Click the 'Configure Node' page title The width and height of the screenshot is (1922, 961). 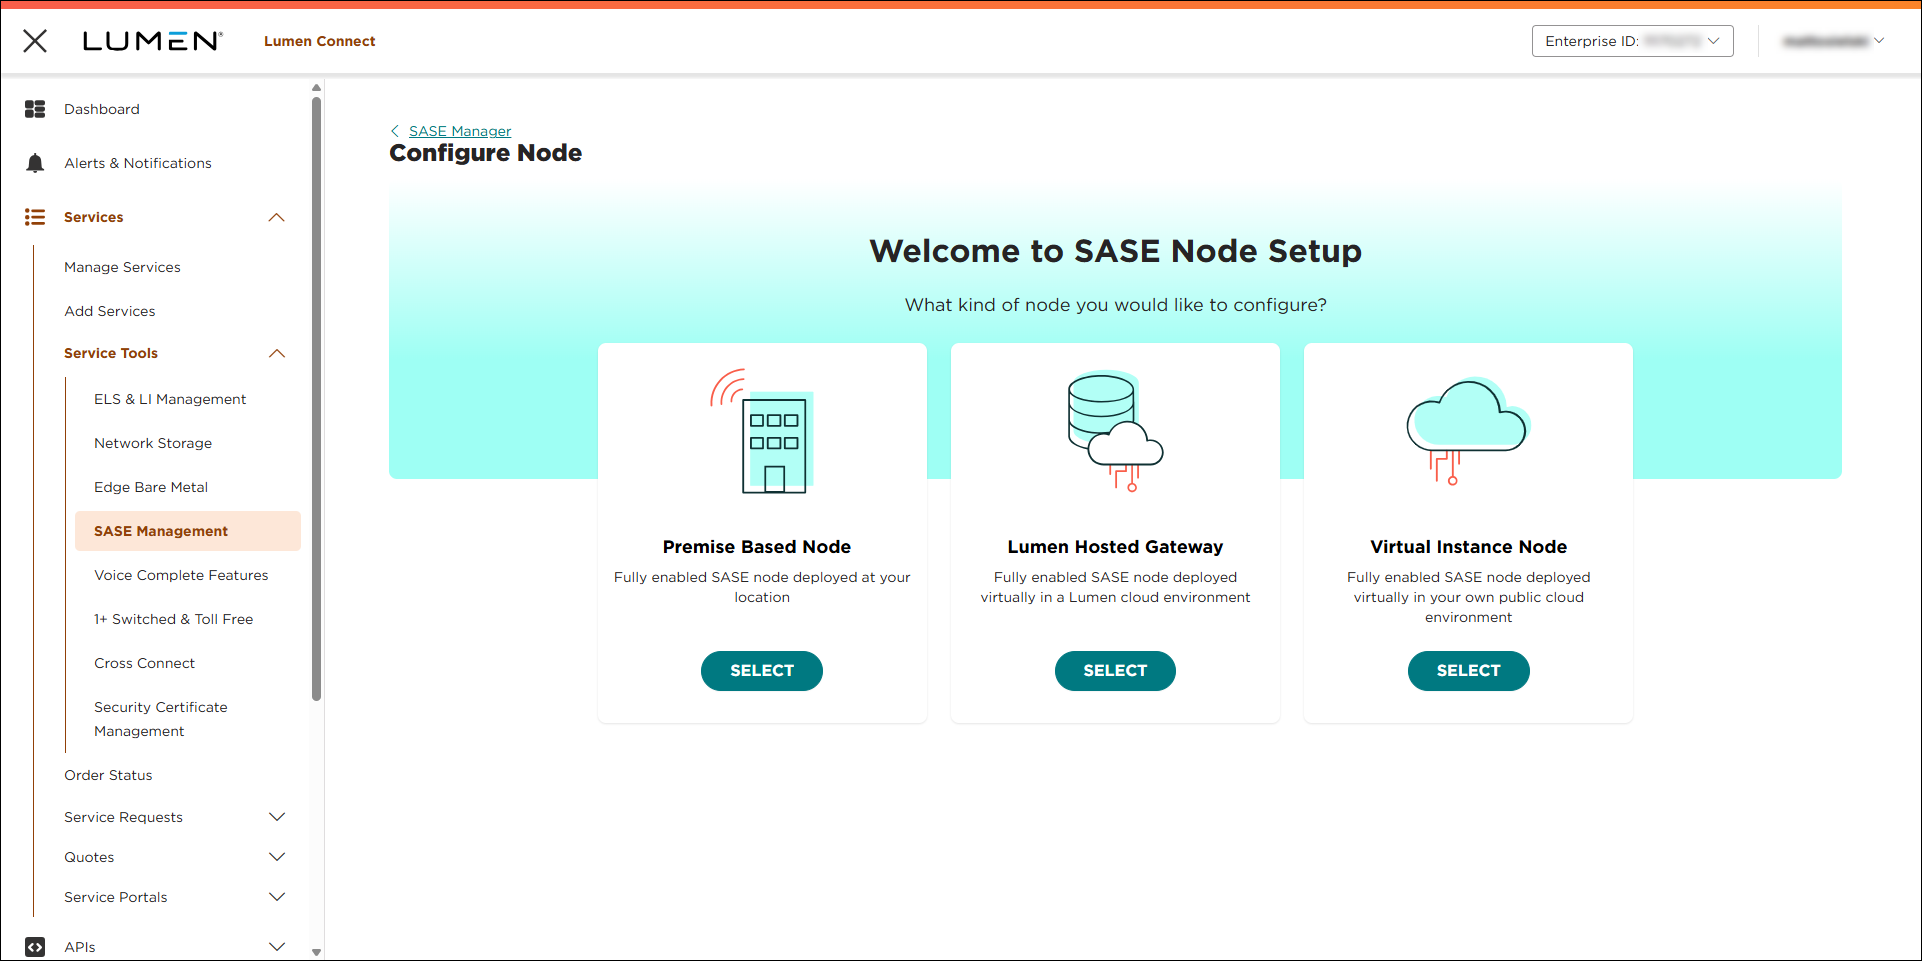click(x=486, y=153)
